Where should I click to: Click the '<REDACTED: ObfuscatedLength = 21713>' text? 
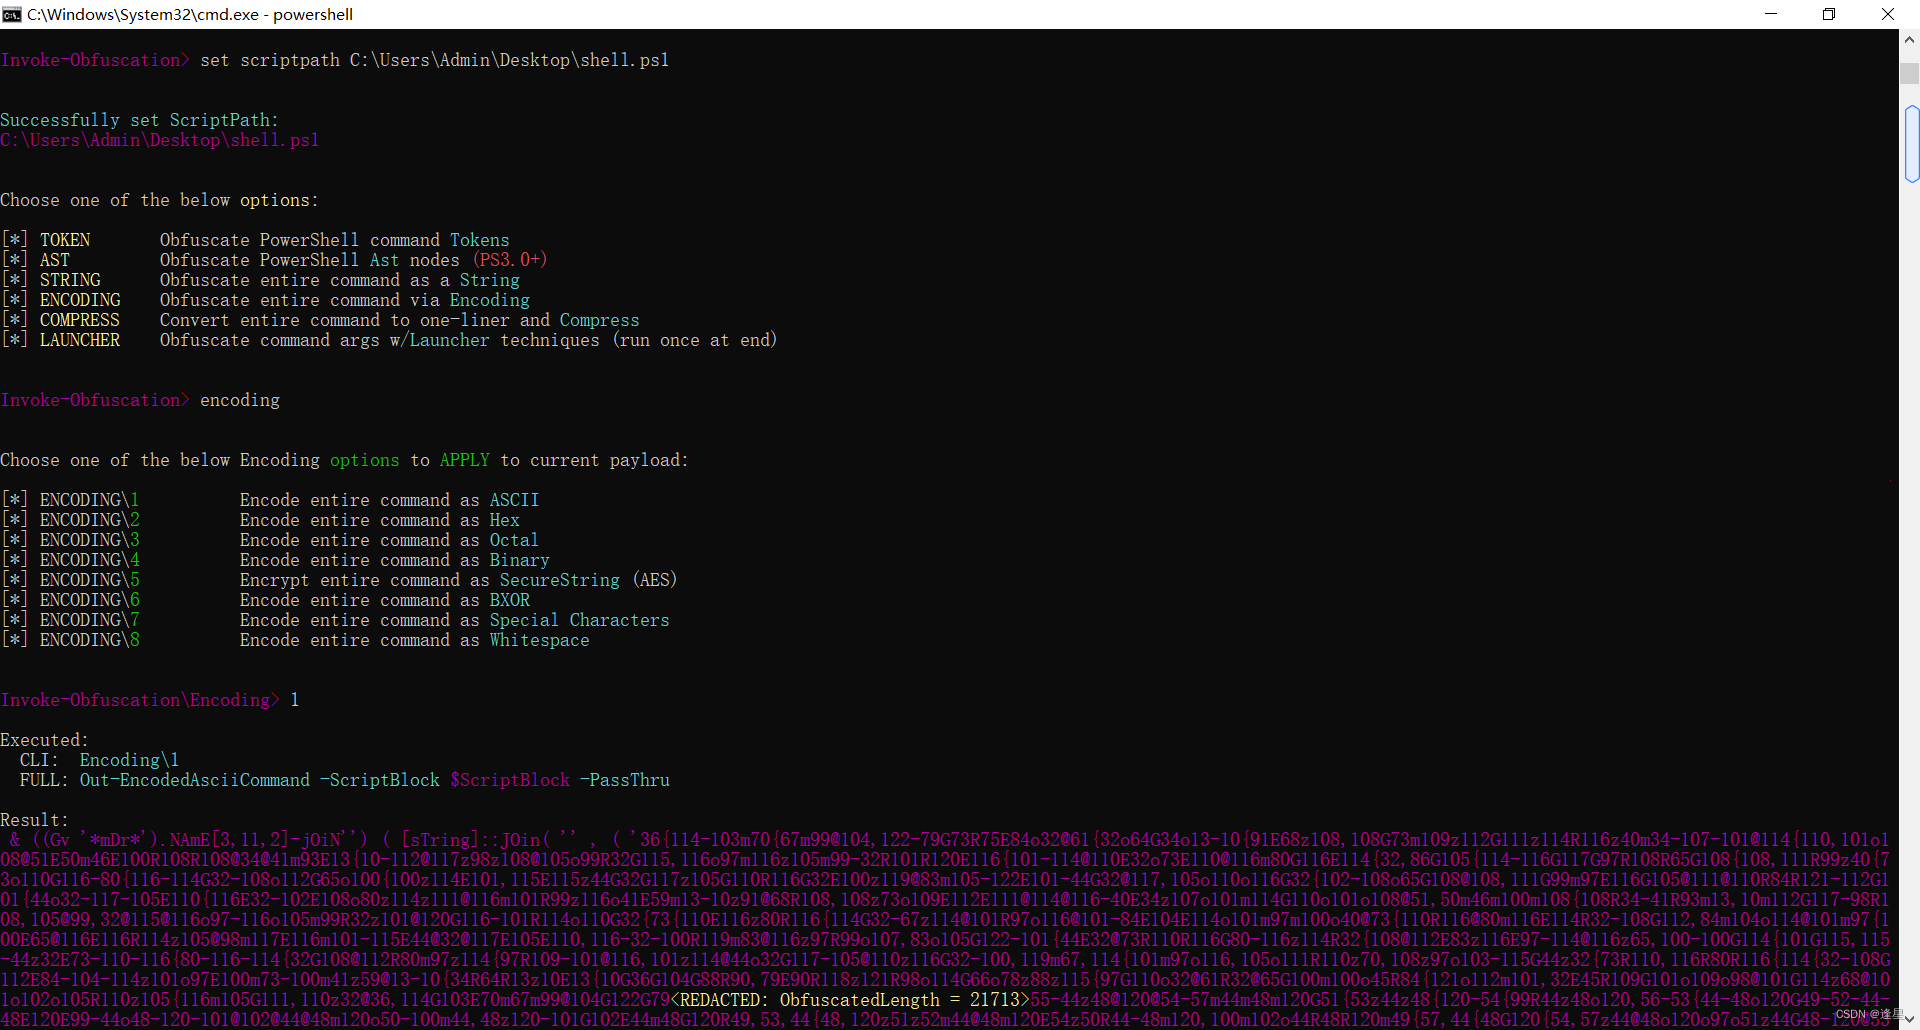(850, 1000)
